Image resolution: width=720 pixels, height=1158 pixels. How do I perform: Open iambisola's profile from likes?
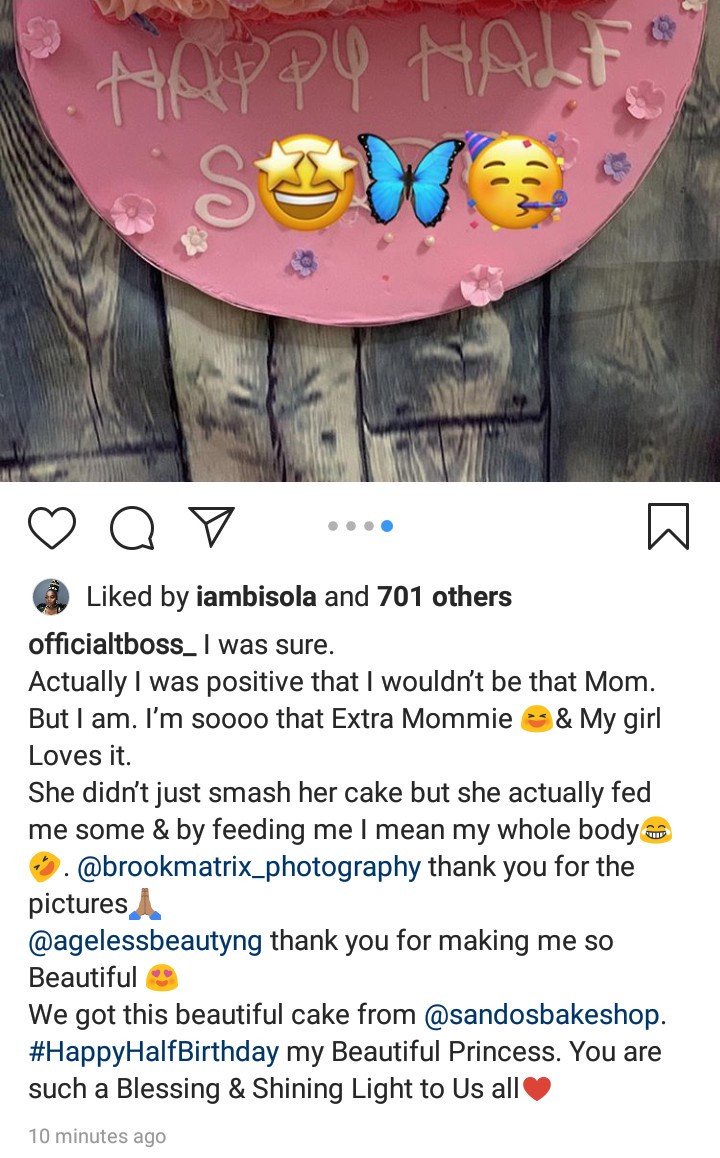pyautogui.click(x=256, y=597)
